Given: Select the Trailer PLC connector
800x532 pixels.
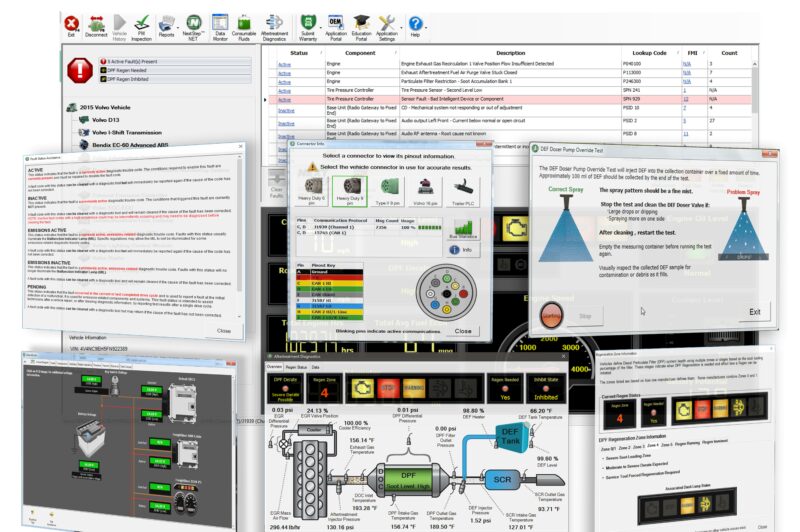Looking at the screenshot, I should tap(463, 191).
